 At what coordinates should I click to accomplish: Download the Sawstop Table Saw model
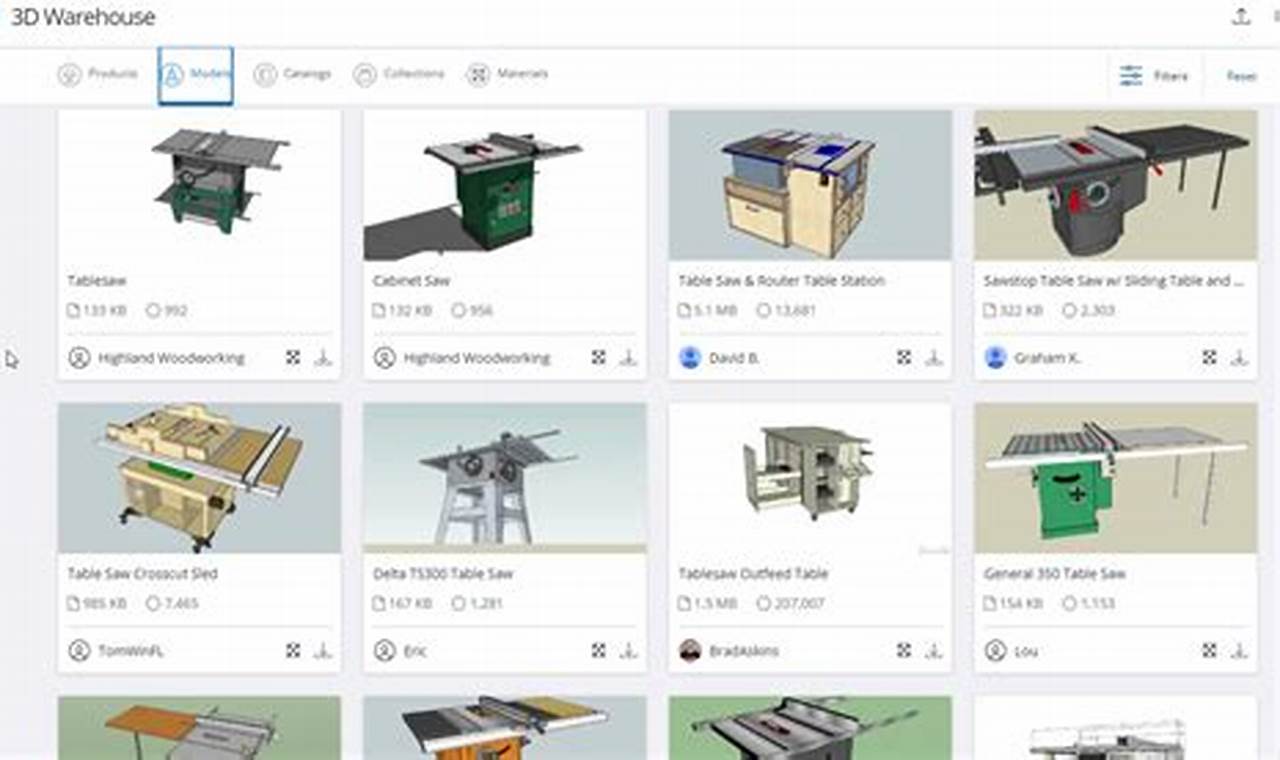click(1241, 357)
